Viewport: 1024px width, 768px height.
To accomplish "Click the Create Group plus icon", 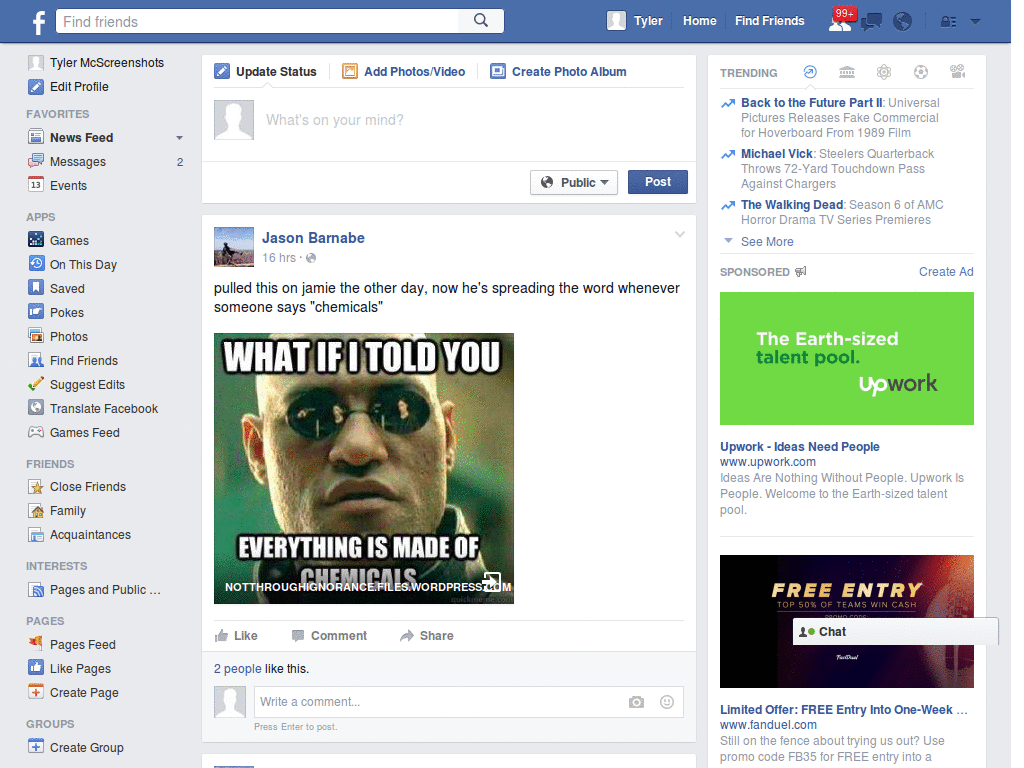I will [x=36, y=746].
